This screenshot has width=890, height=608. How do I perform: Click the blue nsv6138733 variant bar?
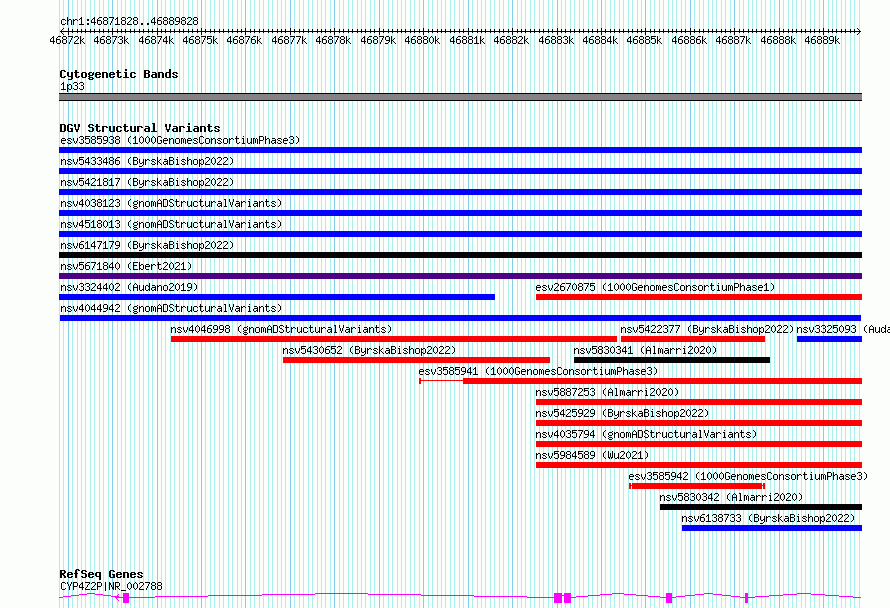[772, 528]
